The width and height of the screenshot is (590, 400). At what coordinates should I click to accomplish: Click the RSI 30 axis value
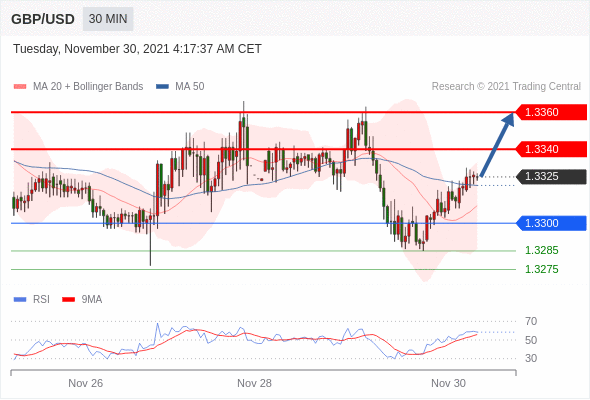531,358
